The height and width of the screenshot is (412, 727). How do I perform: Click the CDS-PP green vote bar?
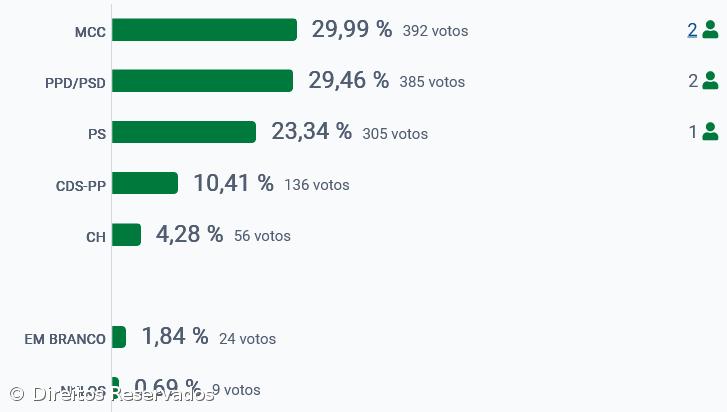point(145,183)
